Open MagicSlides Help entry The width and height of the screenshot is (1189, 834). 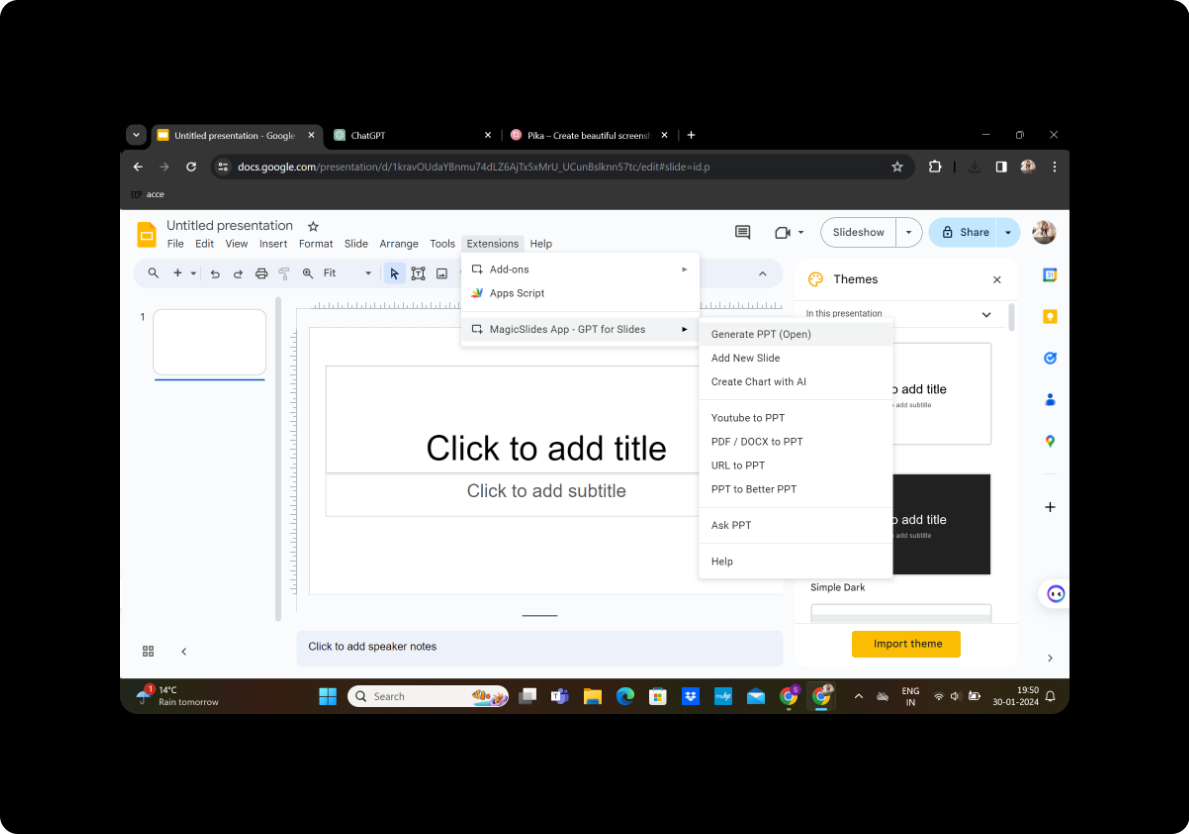[795, 562]
